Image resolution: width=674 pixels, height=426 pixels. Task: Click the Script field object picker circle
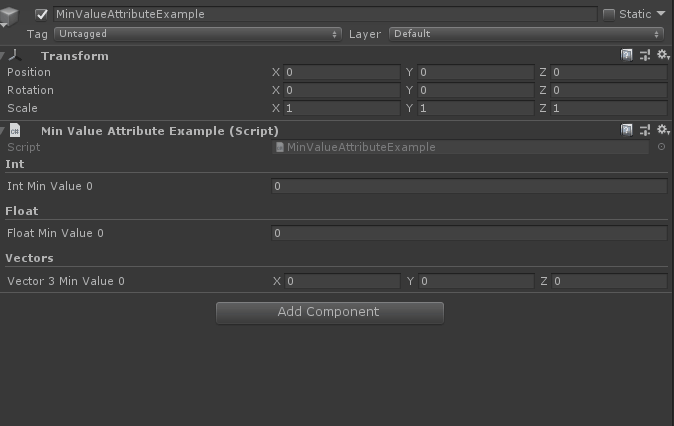pyautogui.click(x=661, y=147)
